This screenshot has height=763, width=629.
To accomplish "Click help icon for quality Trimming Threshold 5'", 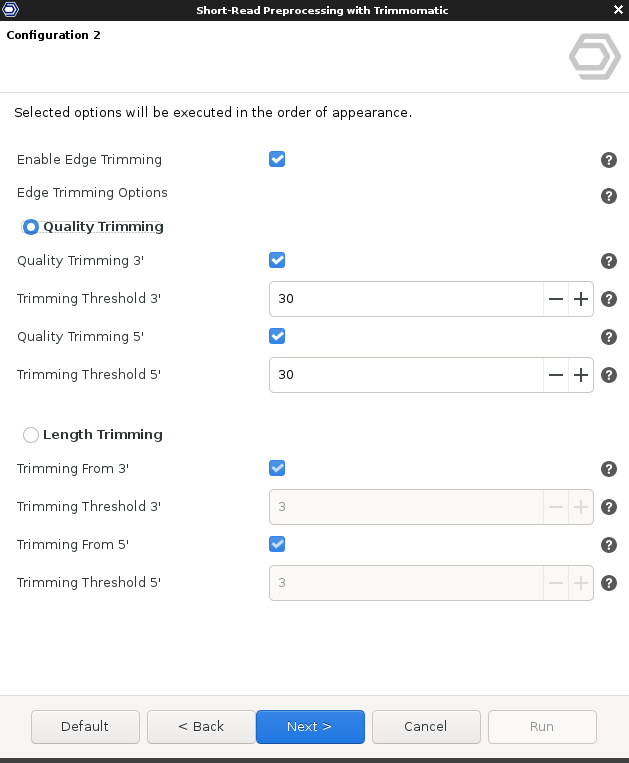I will (x=609, y=375).
